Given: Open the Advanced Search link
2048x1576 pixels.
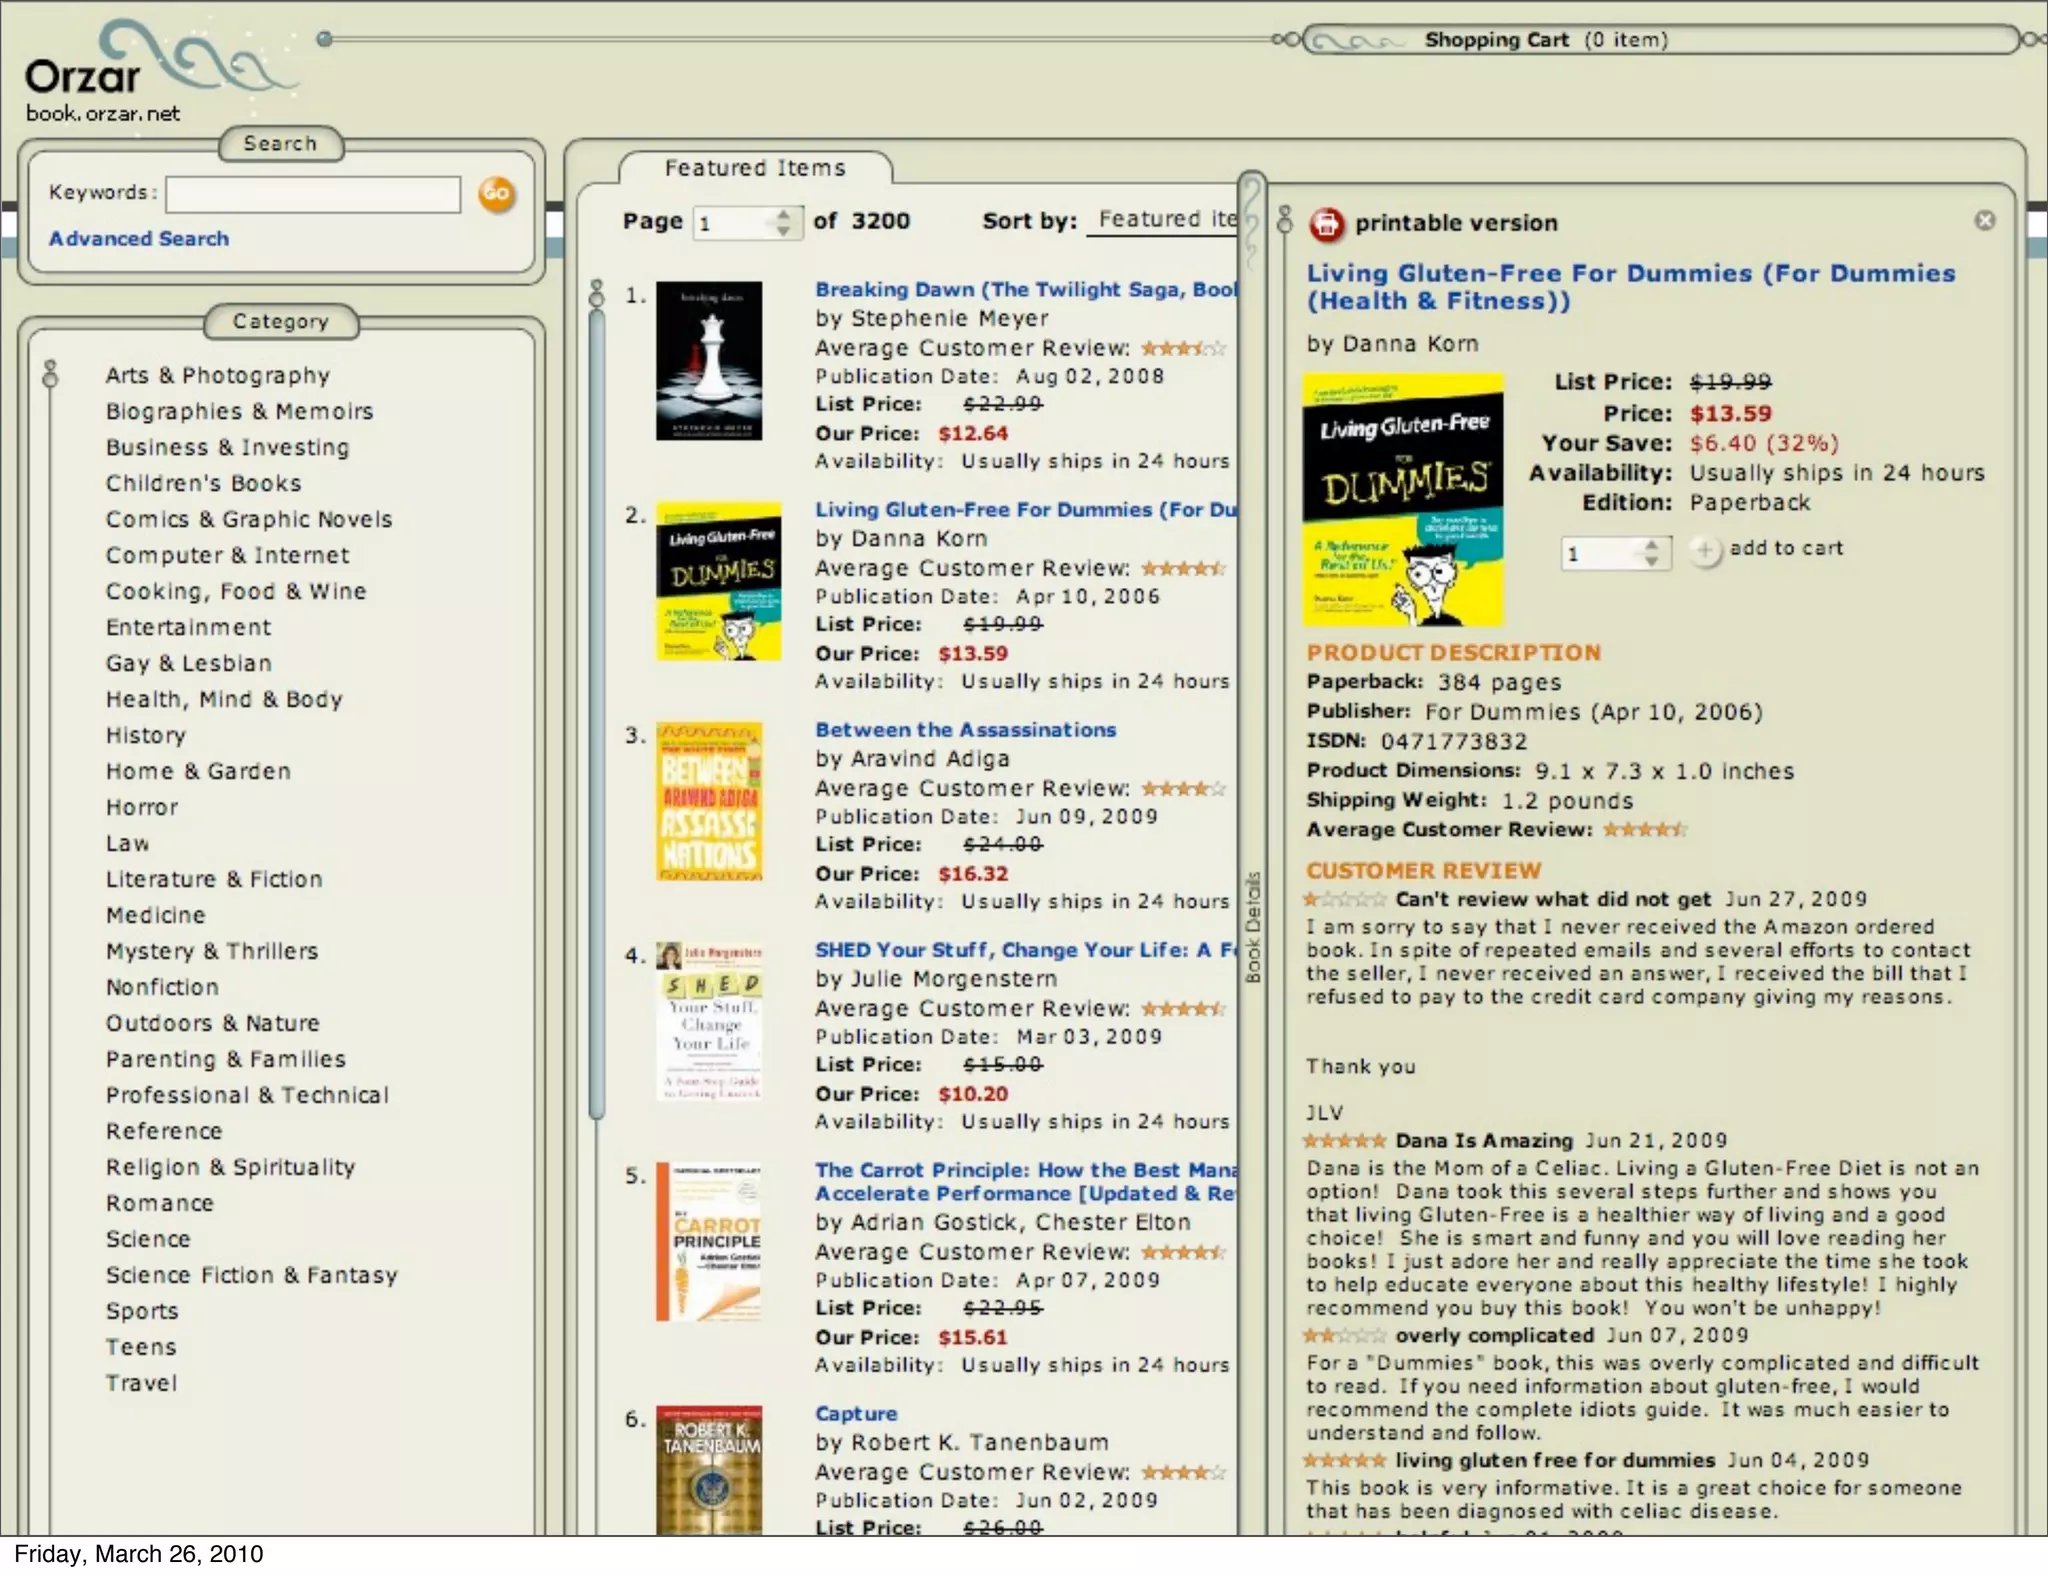Looking at the screenshot, I should coord(139,239).
